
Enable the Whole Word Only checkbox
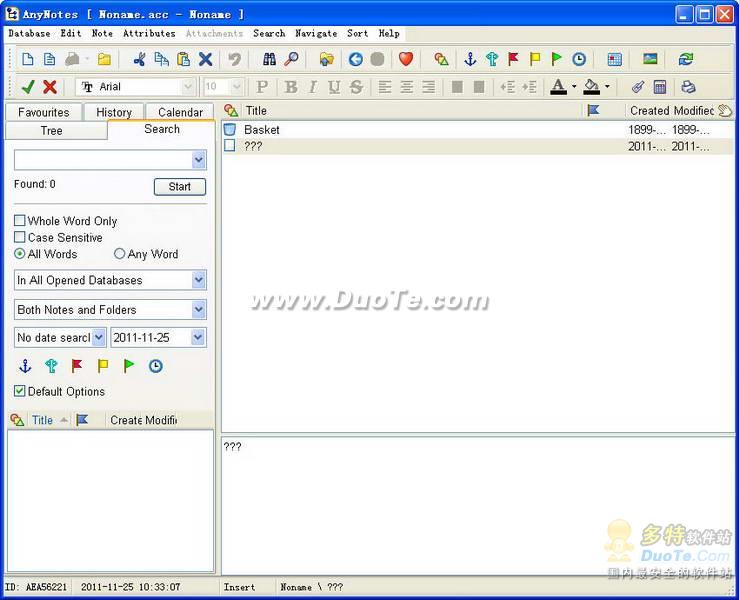pos(20,221)
